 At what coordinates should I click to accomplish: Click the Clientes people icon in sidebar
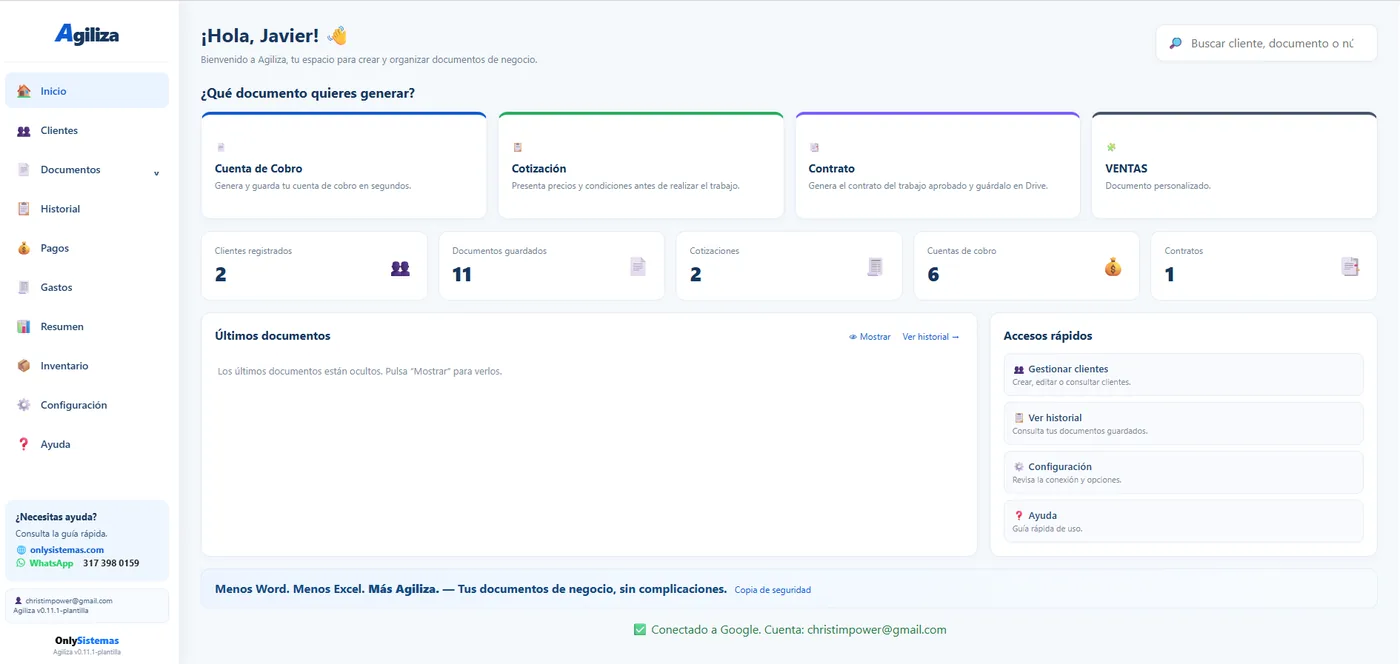click(24, 131)
